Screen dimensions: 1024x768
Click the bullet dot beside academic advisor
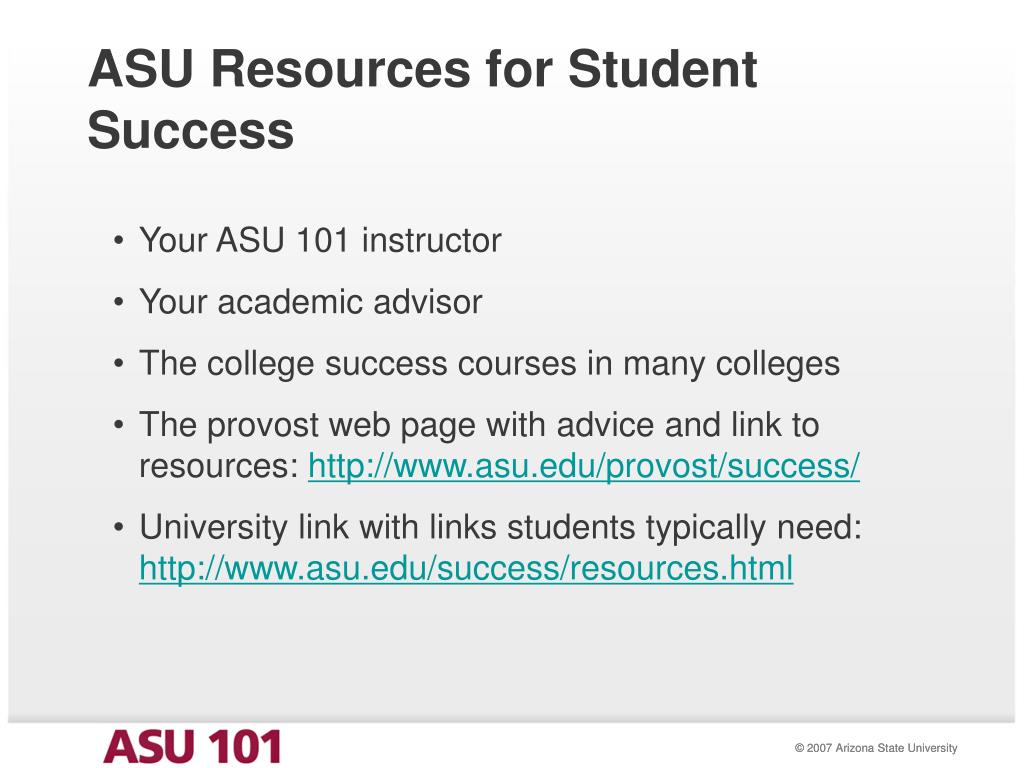tap(118, 302)
